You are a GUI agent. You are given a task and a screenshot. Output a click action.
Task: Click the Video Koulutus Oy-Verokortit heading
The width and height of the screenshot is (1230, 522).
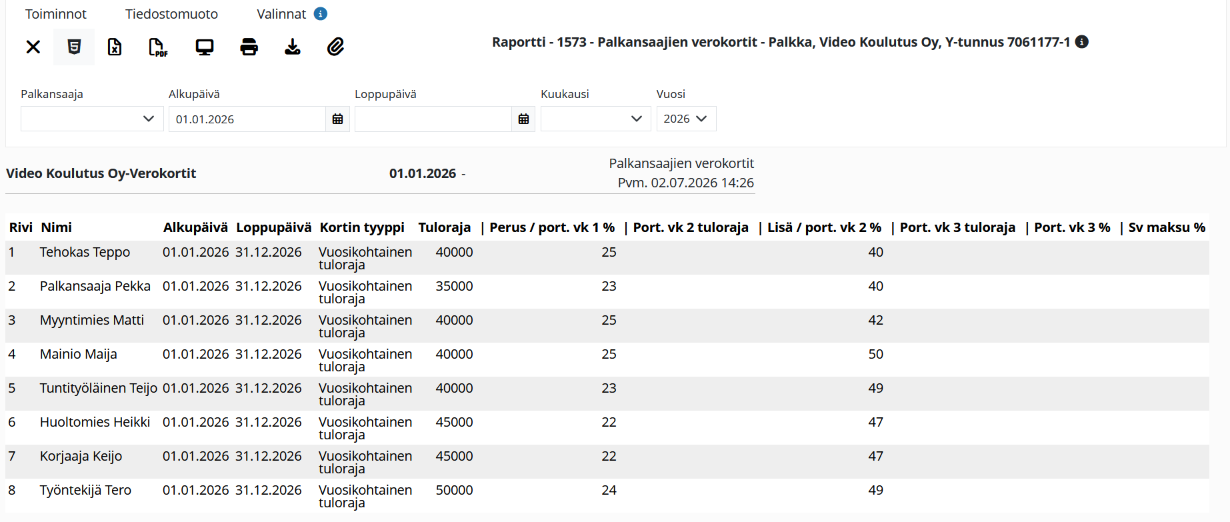coord(101,173)
